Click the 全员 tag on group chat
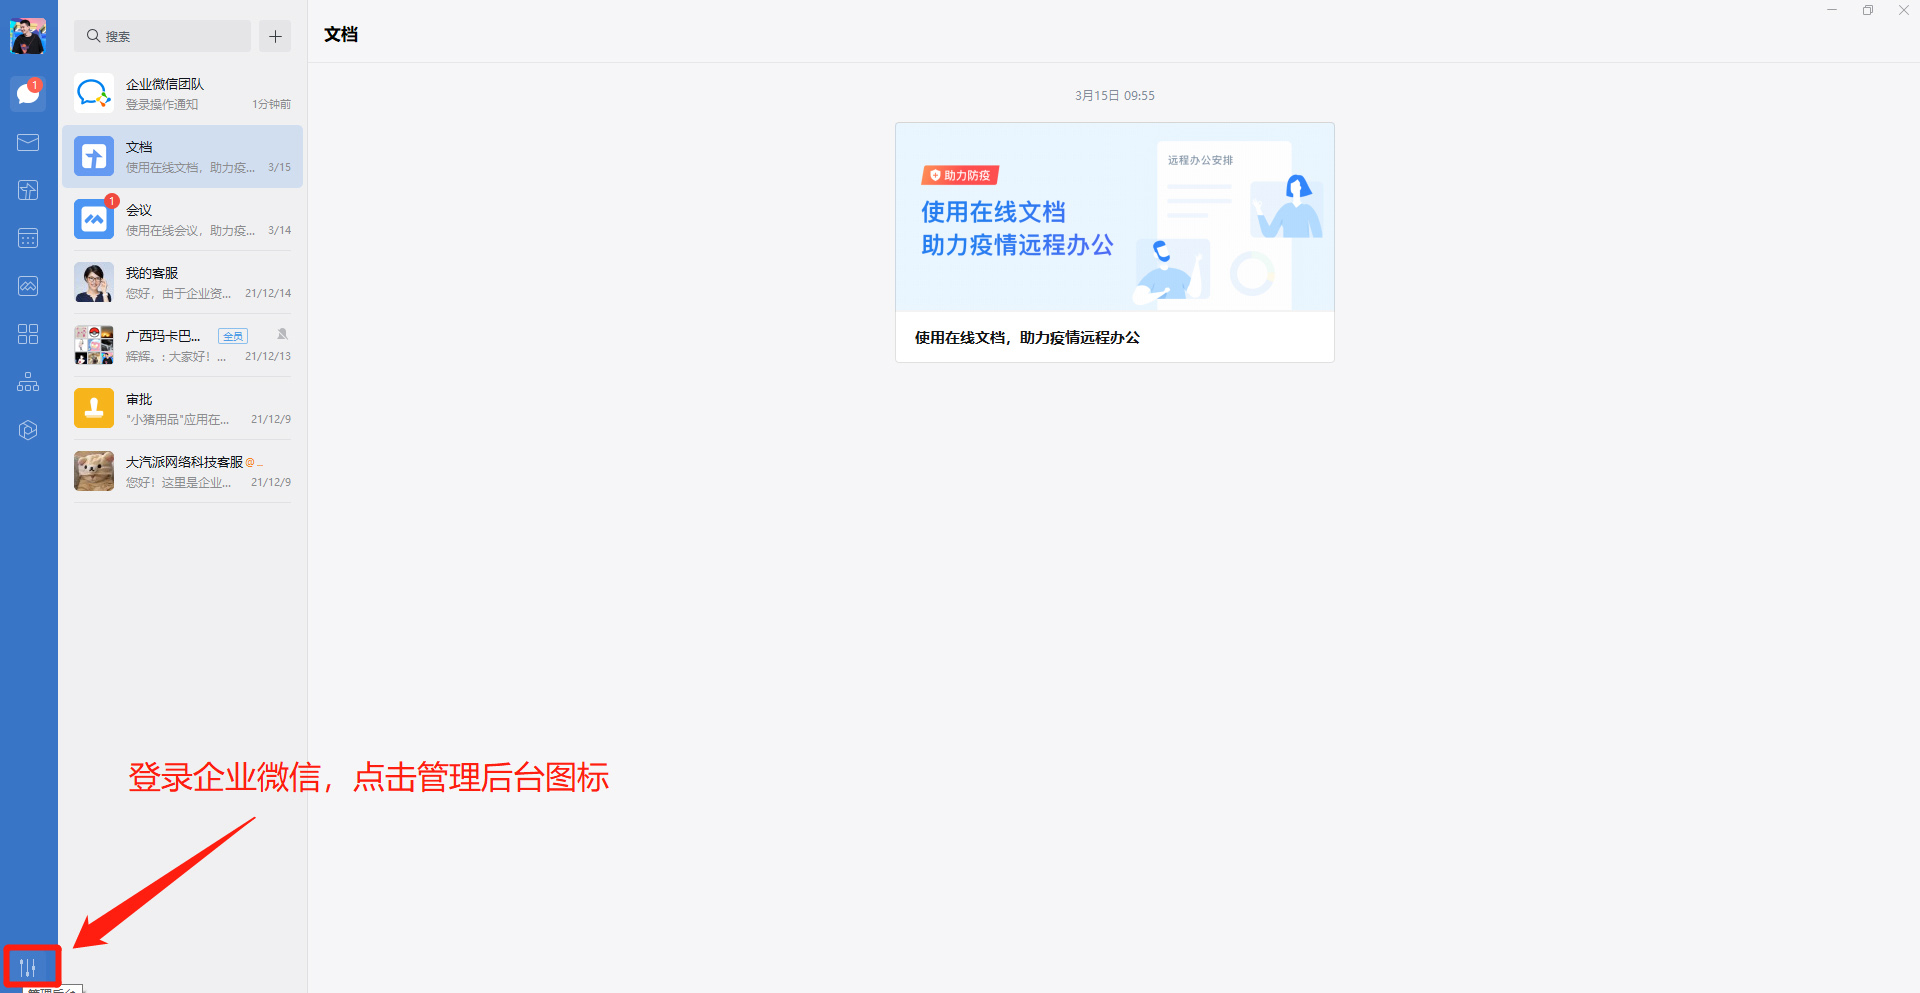 (x=233, y=336)
